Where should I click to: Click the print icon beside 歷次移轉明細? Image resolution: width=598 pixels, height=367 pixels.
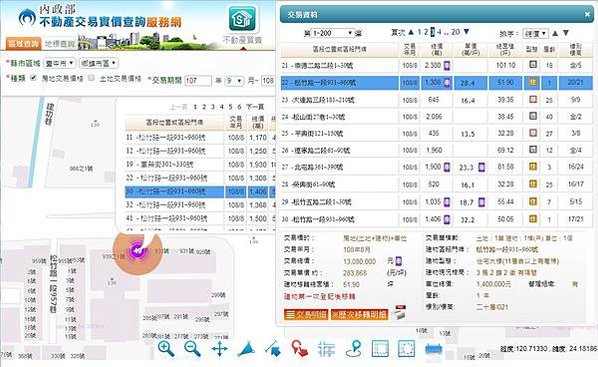point(400,312)
